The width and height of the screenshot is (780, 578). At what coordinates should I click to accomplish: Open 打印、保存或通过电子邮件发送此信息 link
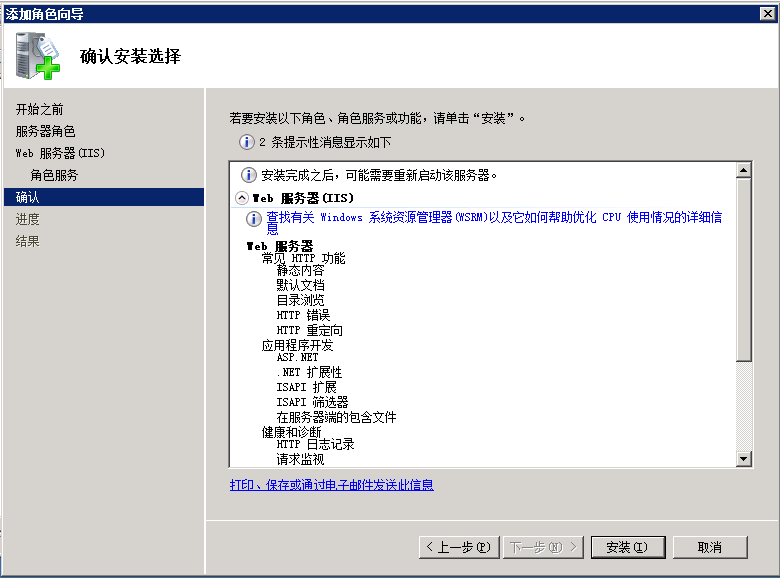click(x=331, y=485)
